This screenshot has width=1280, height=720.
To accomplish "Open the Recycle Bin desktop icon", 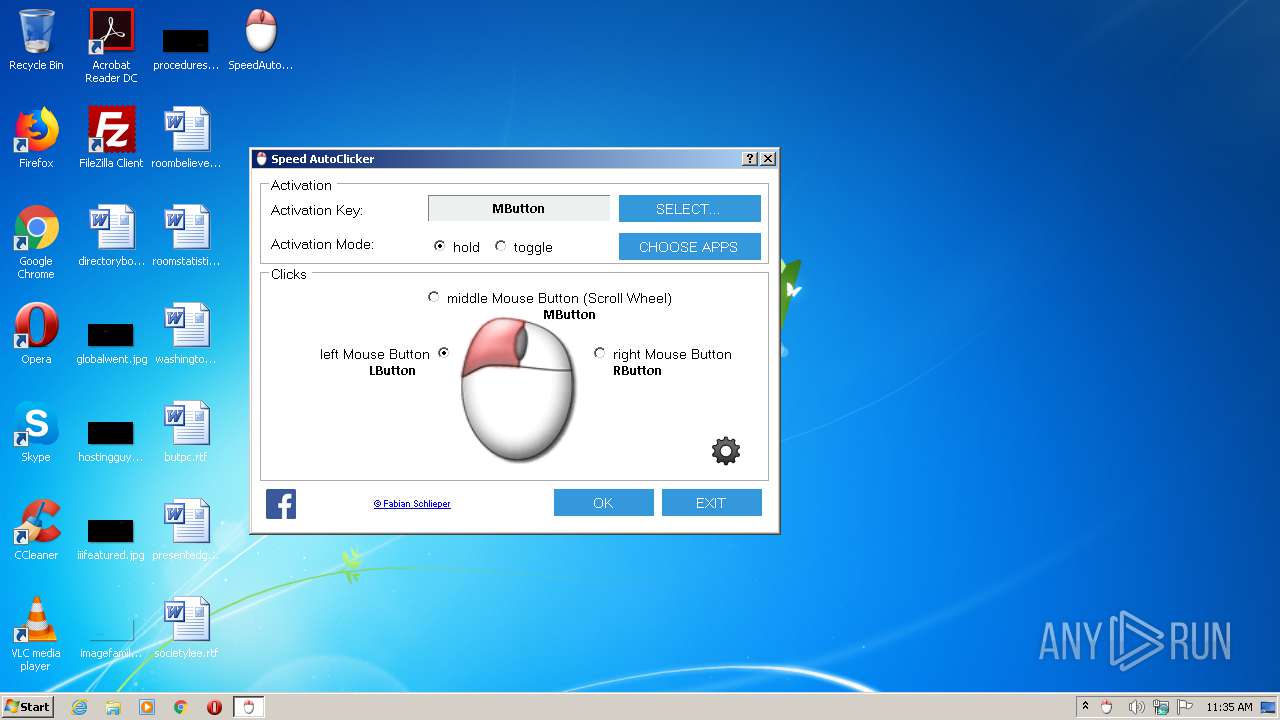I will (36, 40).
